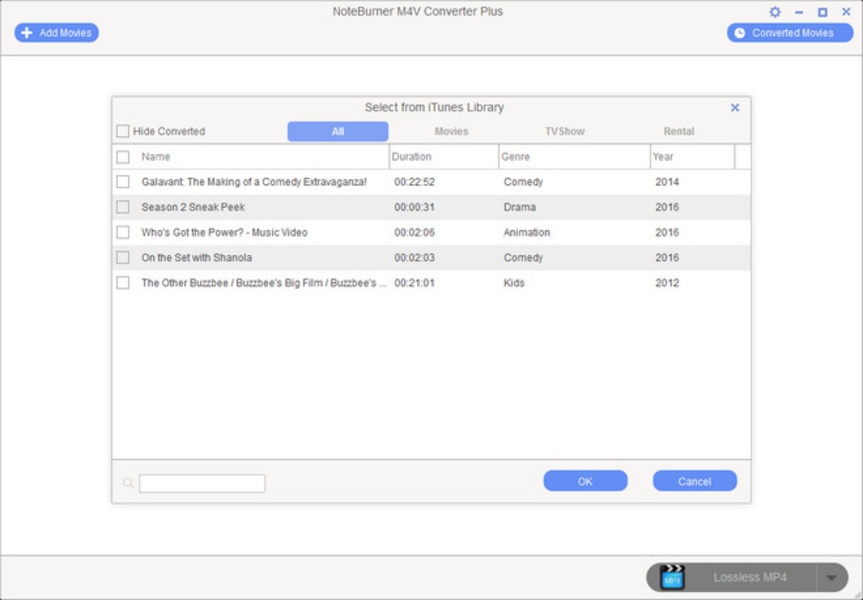Check the Who's Got the Power? checkbox
The height and width of the screenshot is (600, 863).
pyautogui.click(x=123, y=232)
